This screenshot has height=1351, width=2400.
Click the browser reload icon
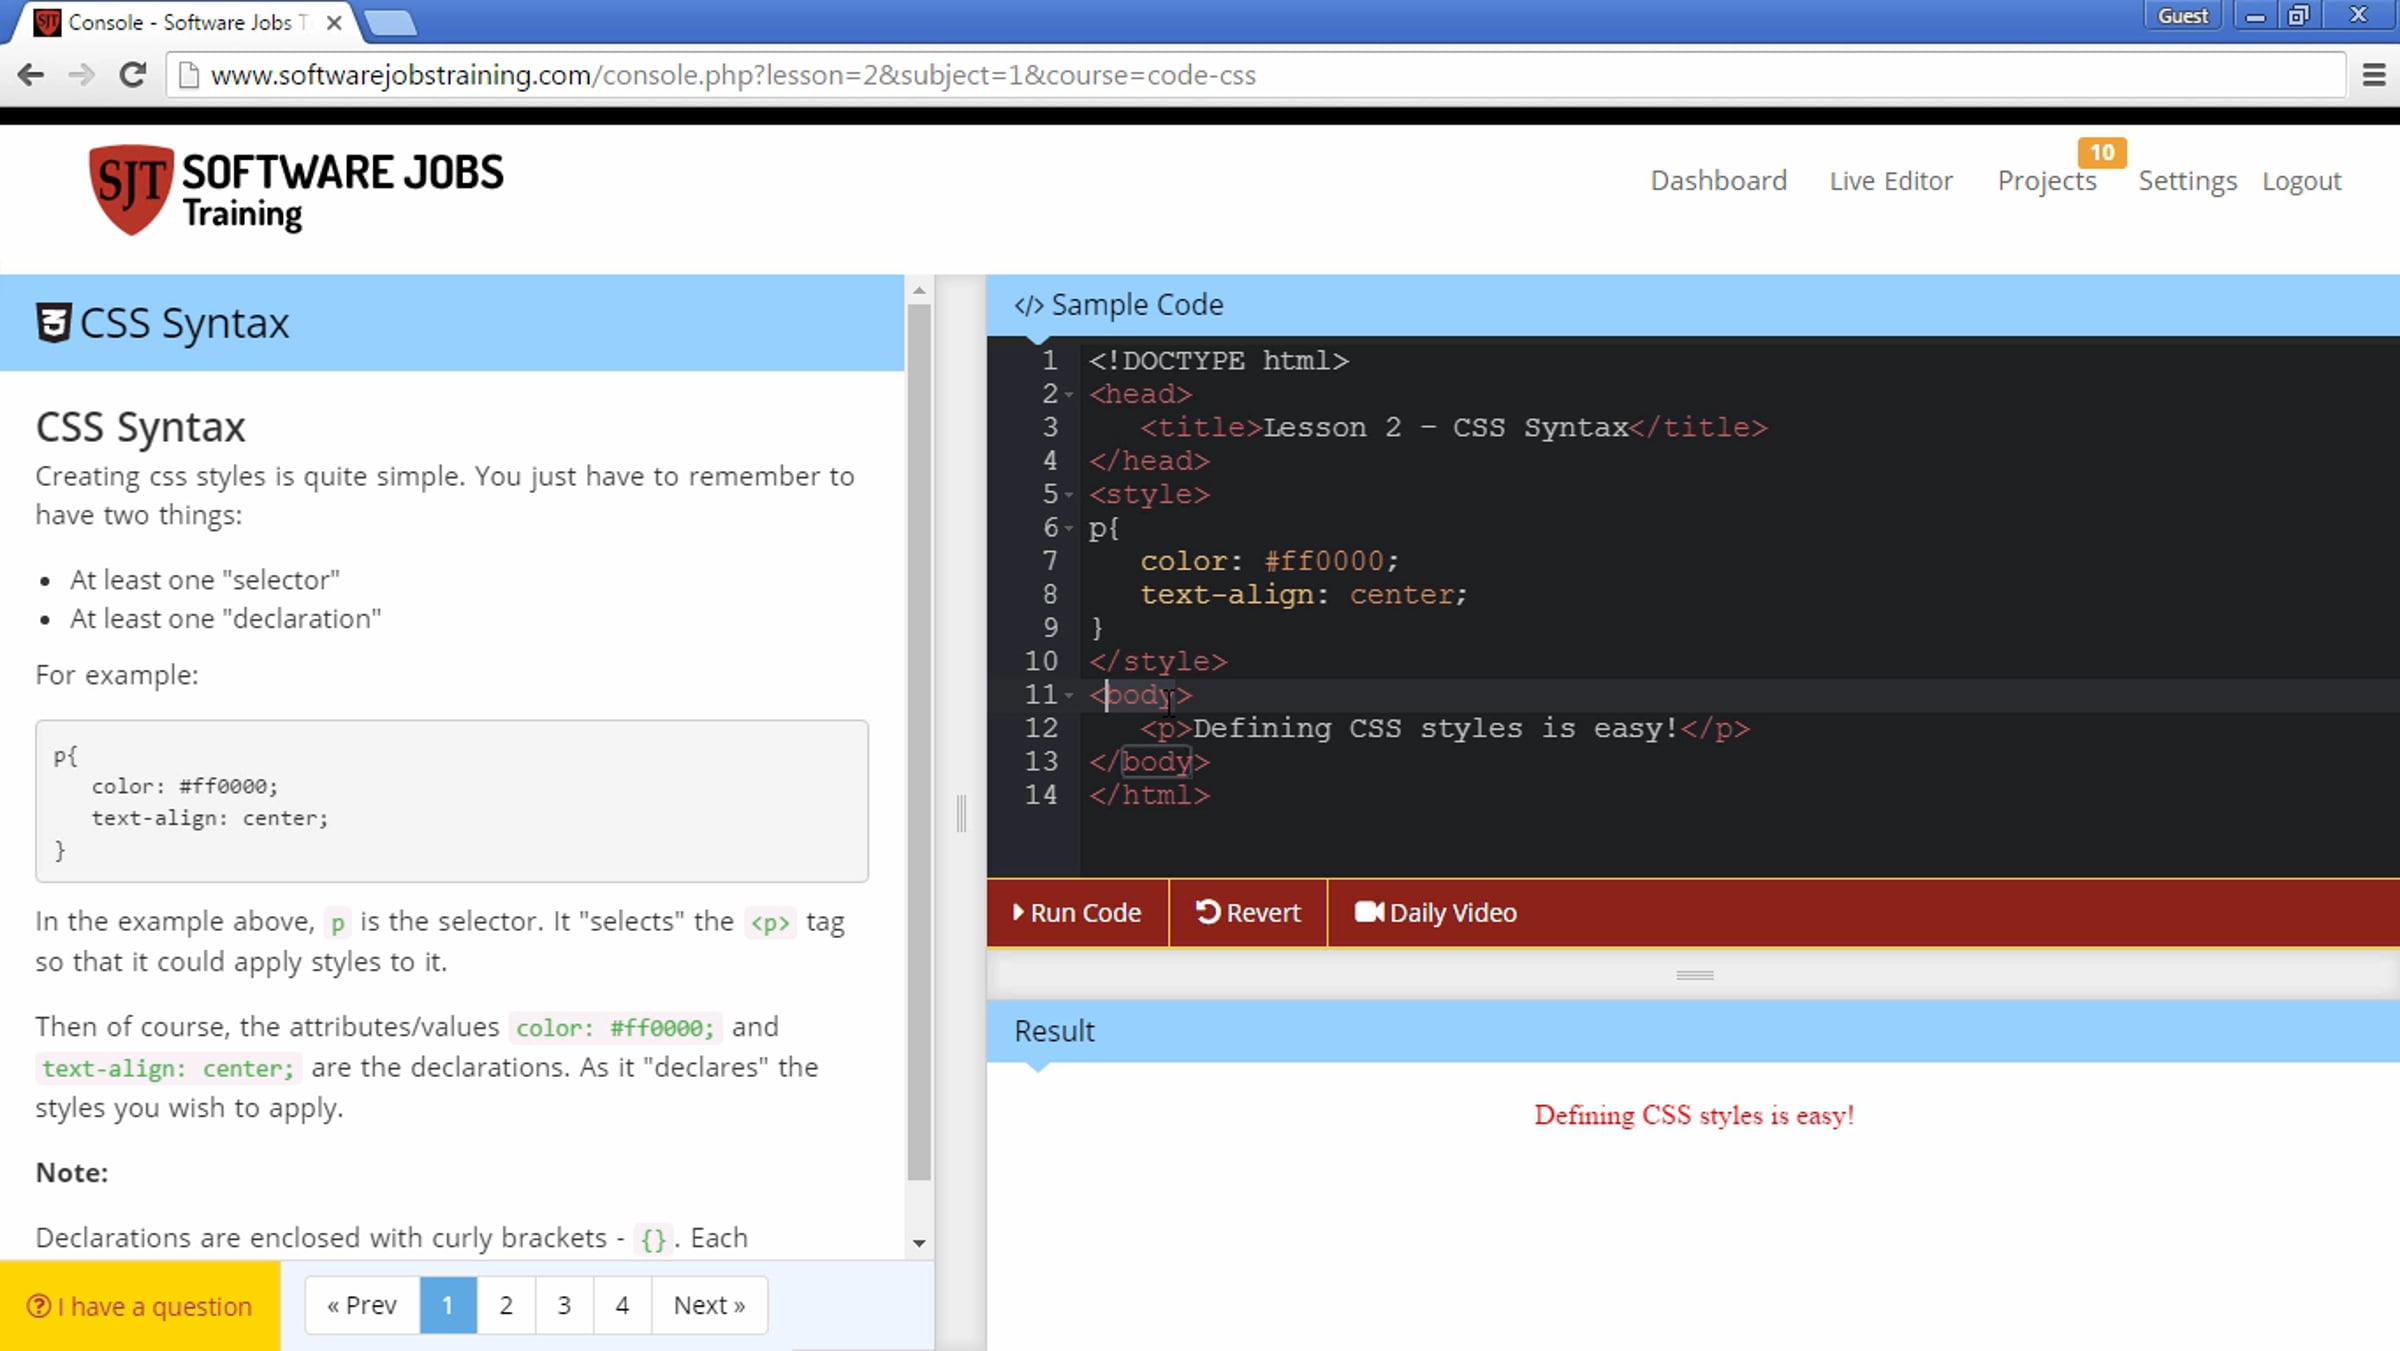point(132,75)
